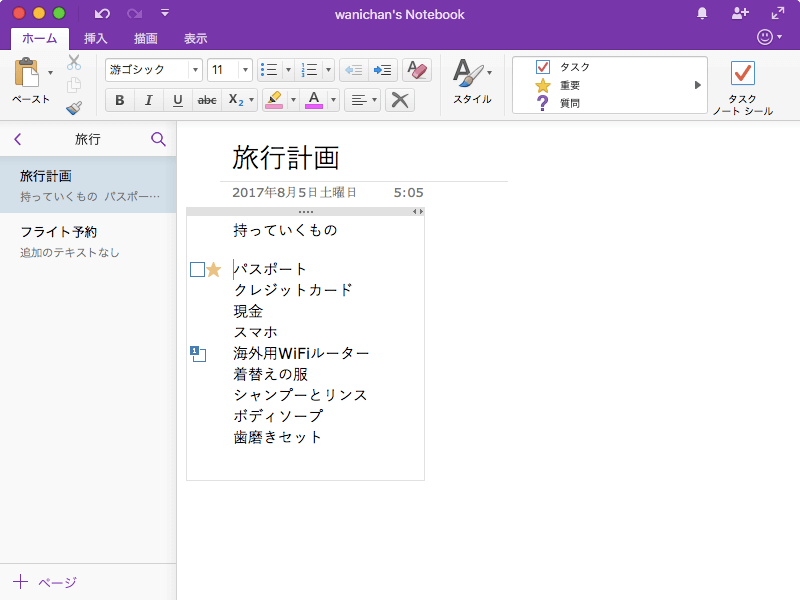Screen dimensions: 800x600
Task: Click the share notebook person icon
Action: [739, 14]
